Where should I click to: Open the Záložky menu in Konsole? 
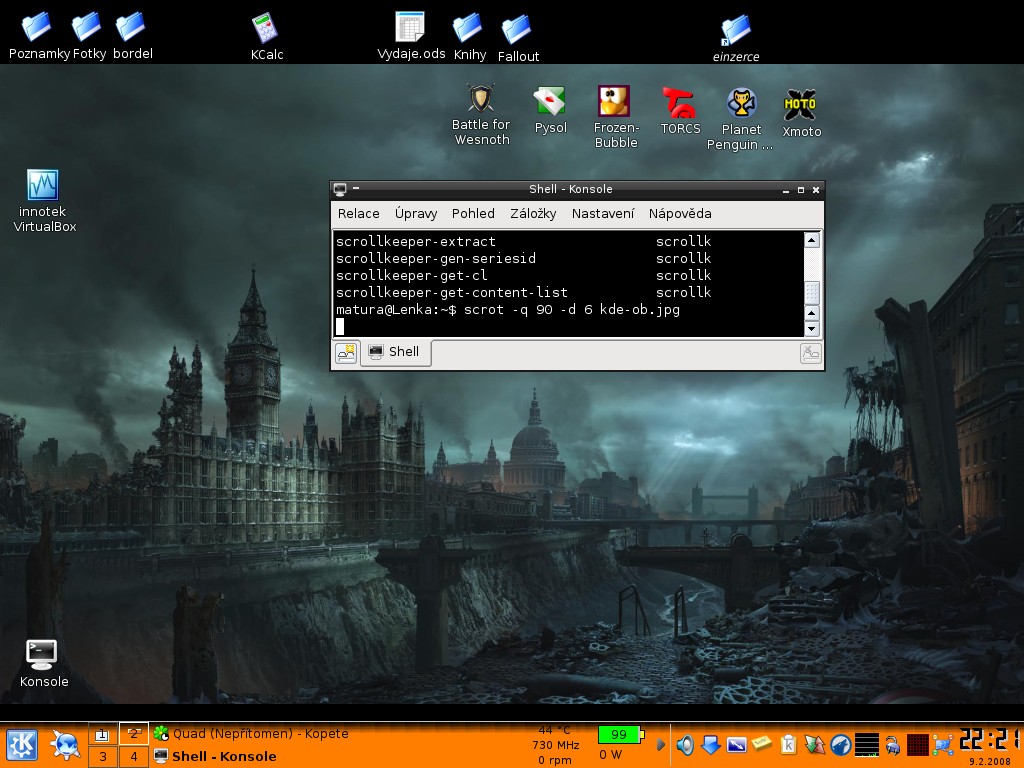click(x=533, y=214)
